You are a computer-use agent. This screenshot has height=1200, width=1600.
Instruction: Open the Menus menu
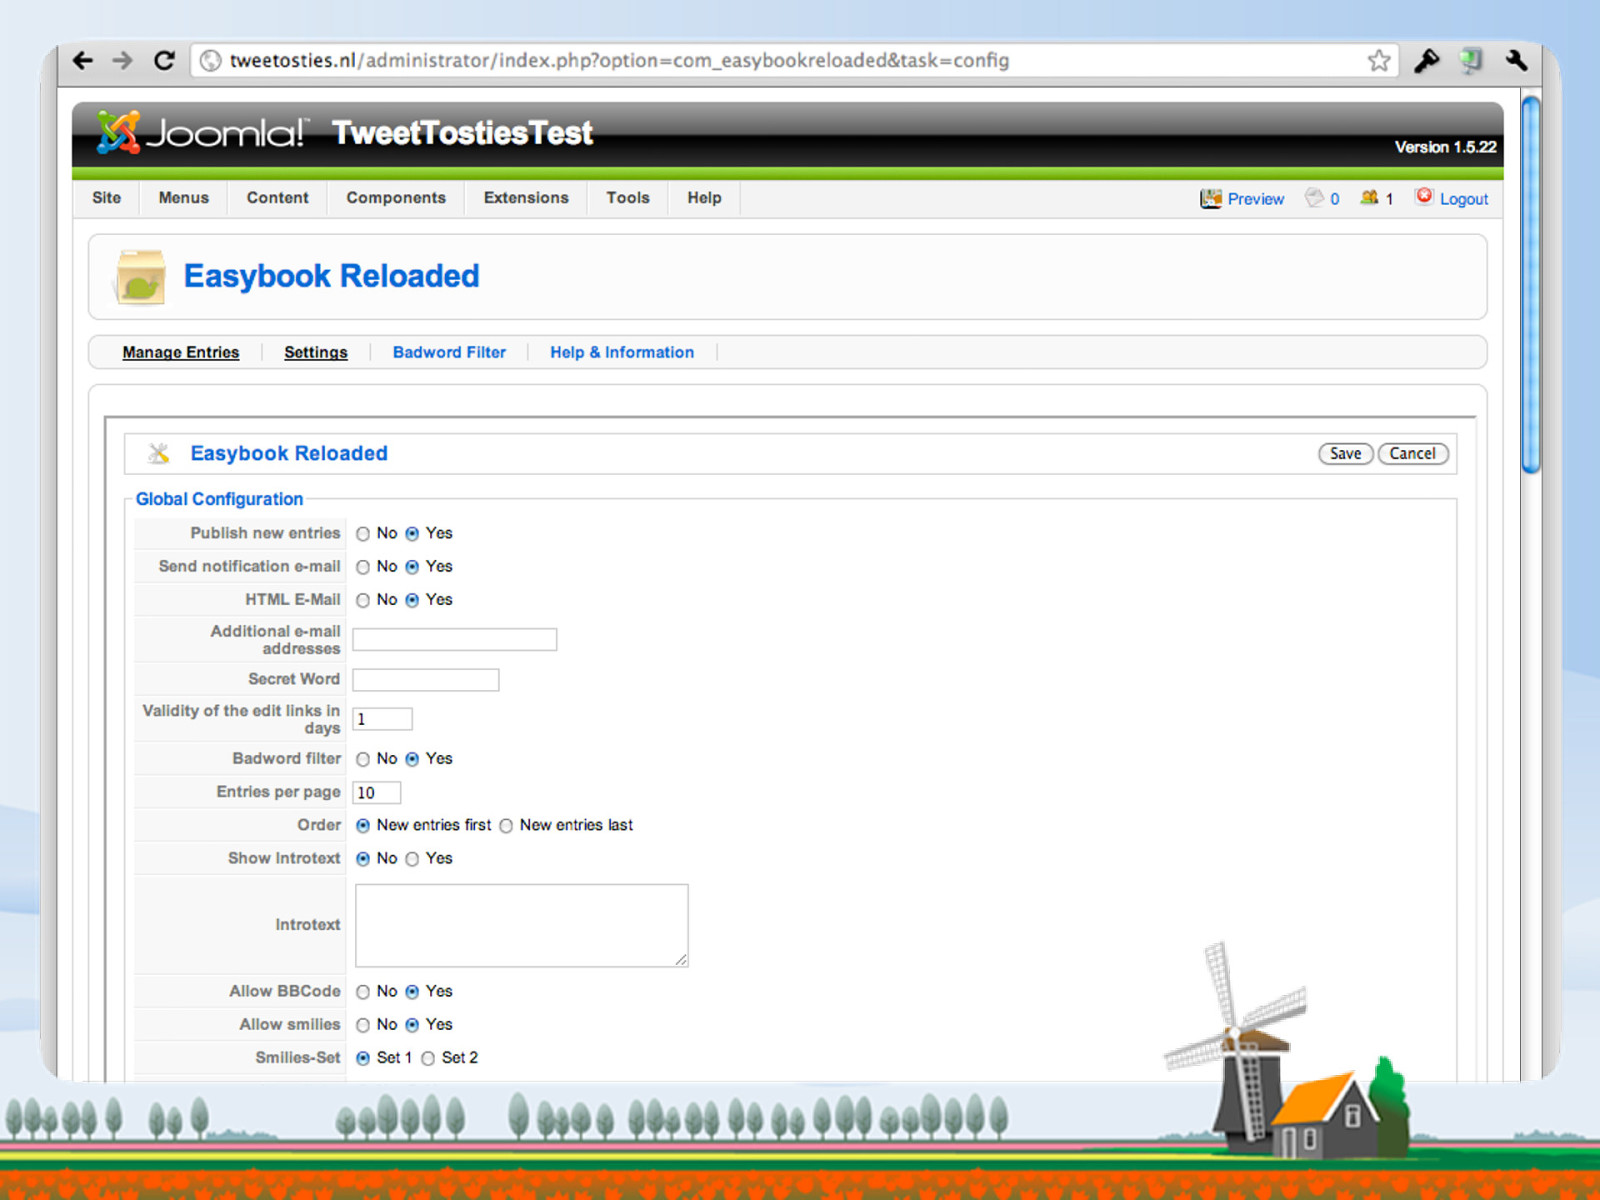pyautogui.click(x=184, y=198)
